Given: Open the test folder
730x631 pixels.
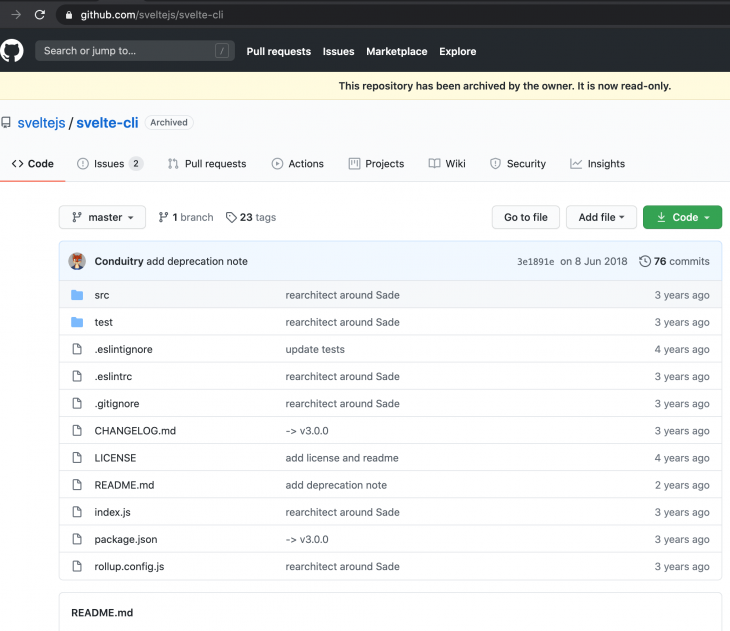Looking at the screenshot, I should 103,322.
